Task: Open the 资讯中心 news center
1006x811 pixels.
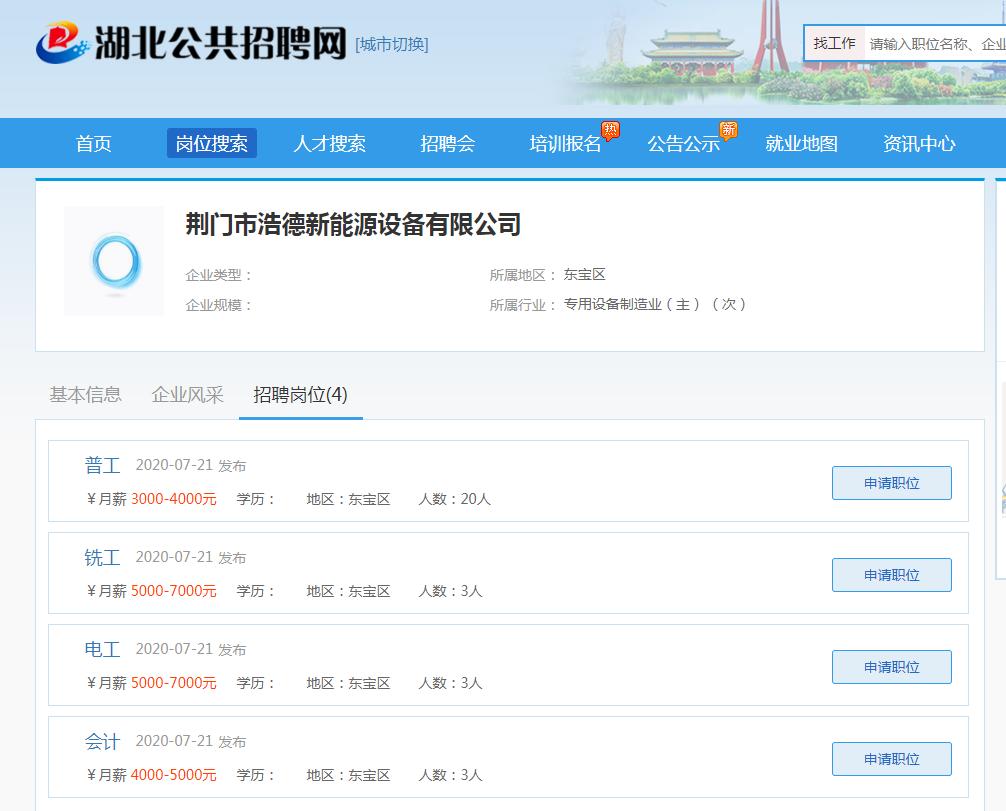Action: pyautogui.click(x=918, y=143)
